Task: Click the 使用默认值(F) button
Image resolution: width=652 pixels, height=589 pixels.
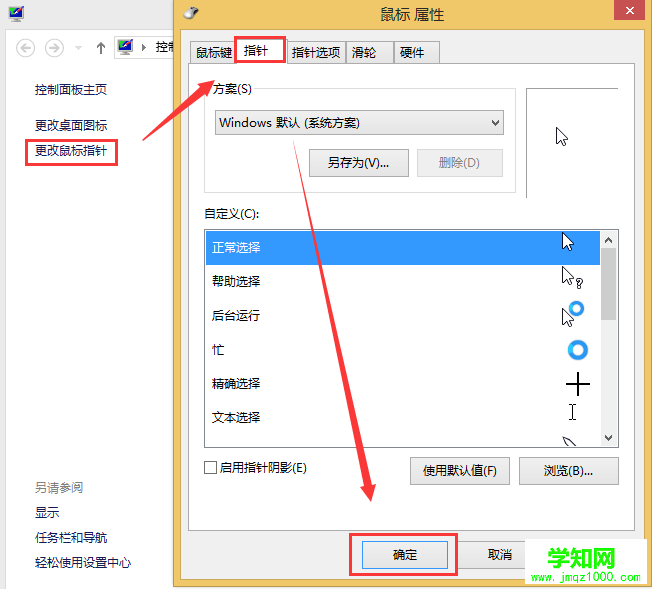Action: coord(459,471)
